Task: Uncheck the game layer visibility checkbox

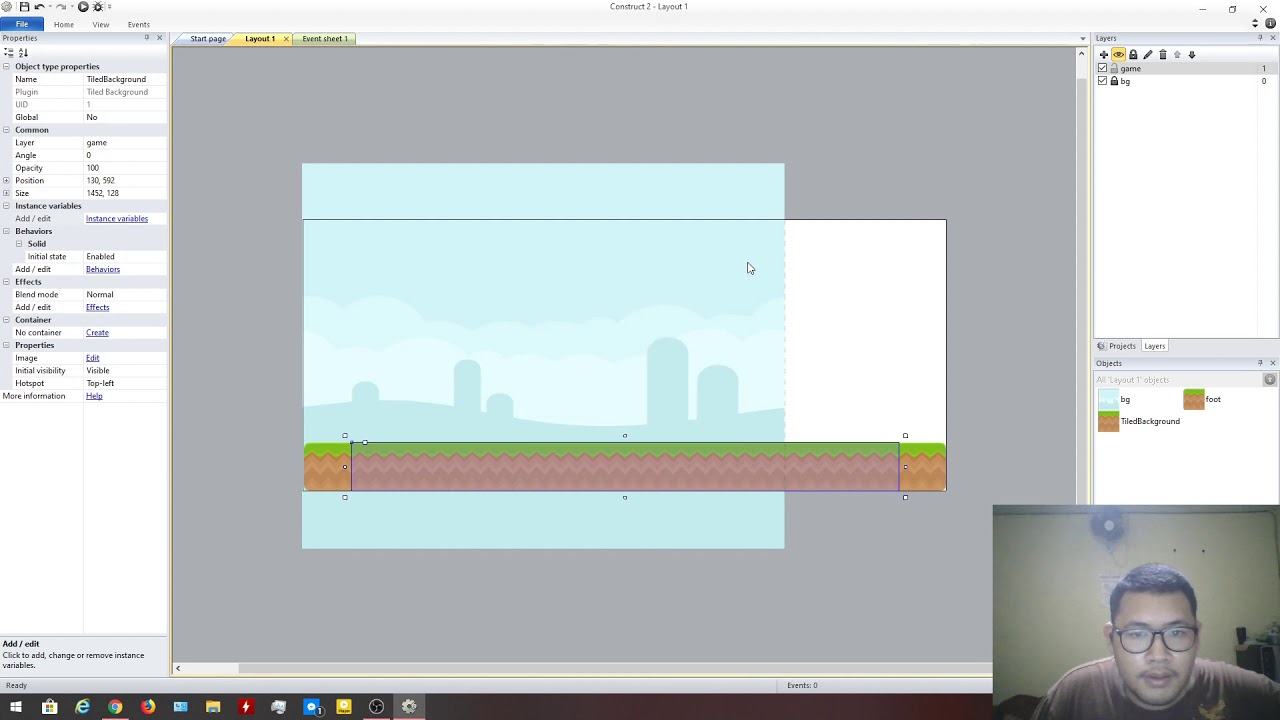Action: pyautogui.click(x=1103, y=68)
